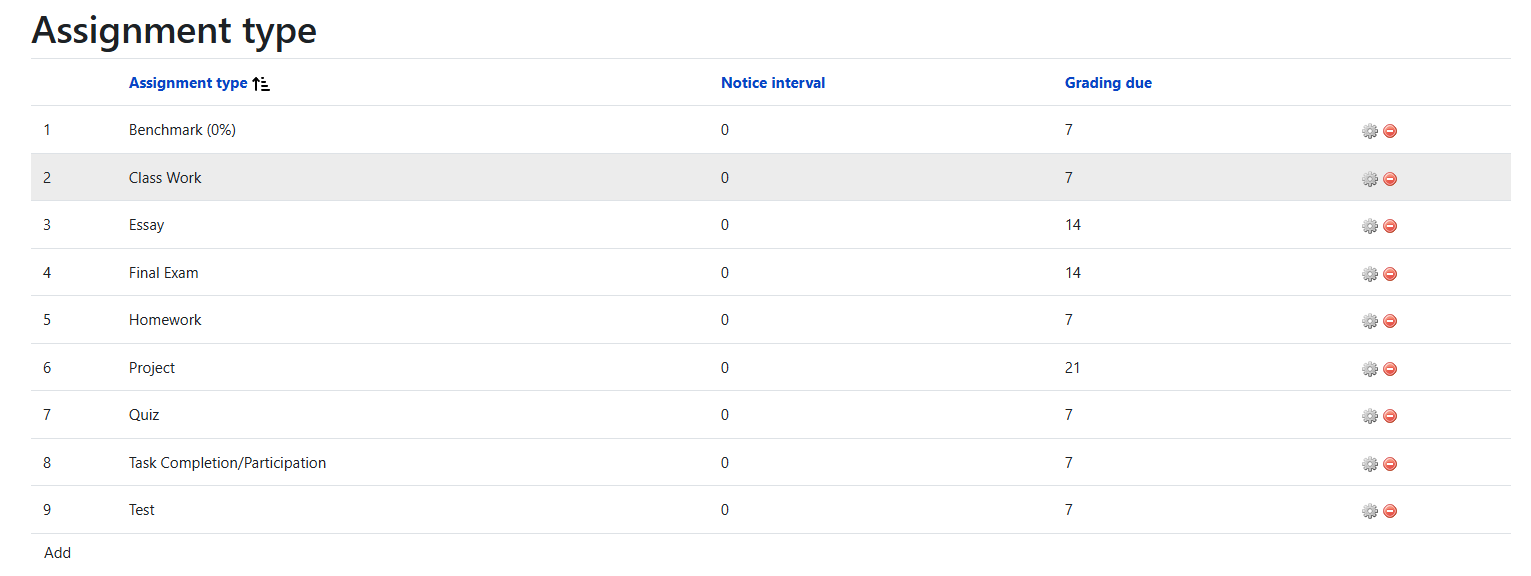Delete the Homework assignment type
The image size is (1531, 576).
pos(1390,321)
